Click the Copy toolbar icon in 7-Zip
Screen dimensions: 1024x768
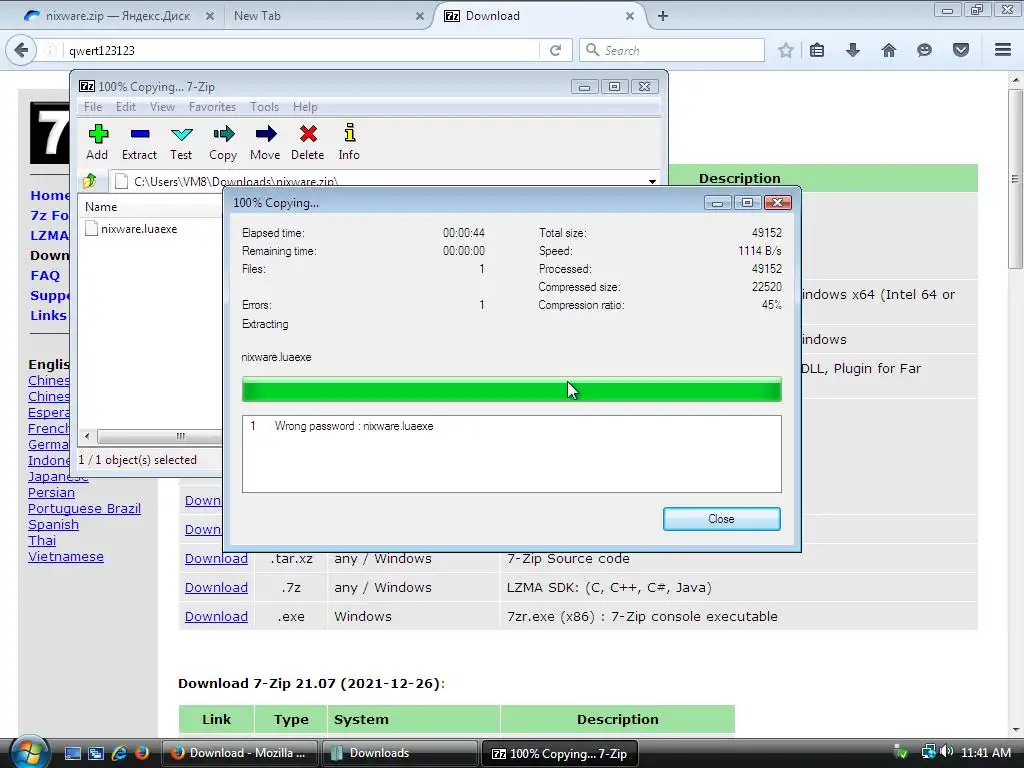[x=223, y=142]
